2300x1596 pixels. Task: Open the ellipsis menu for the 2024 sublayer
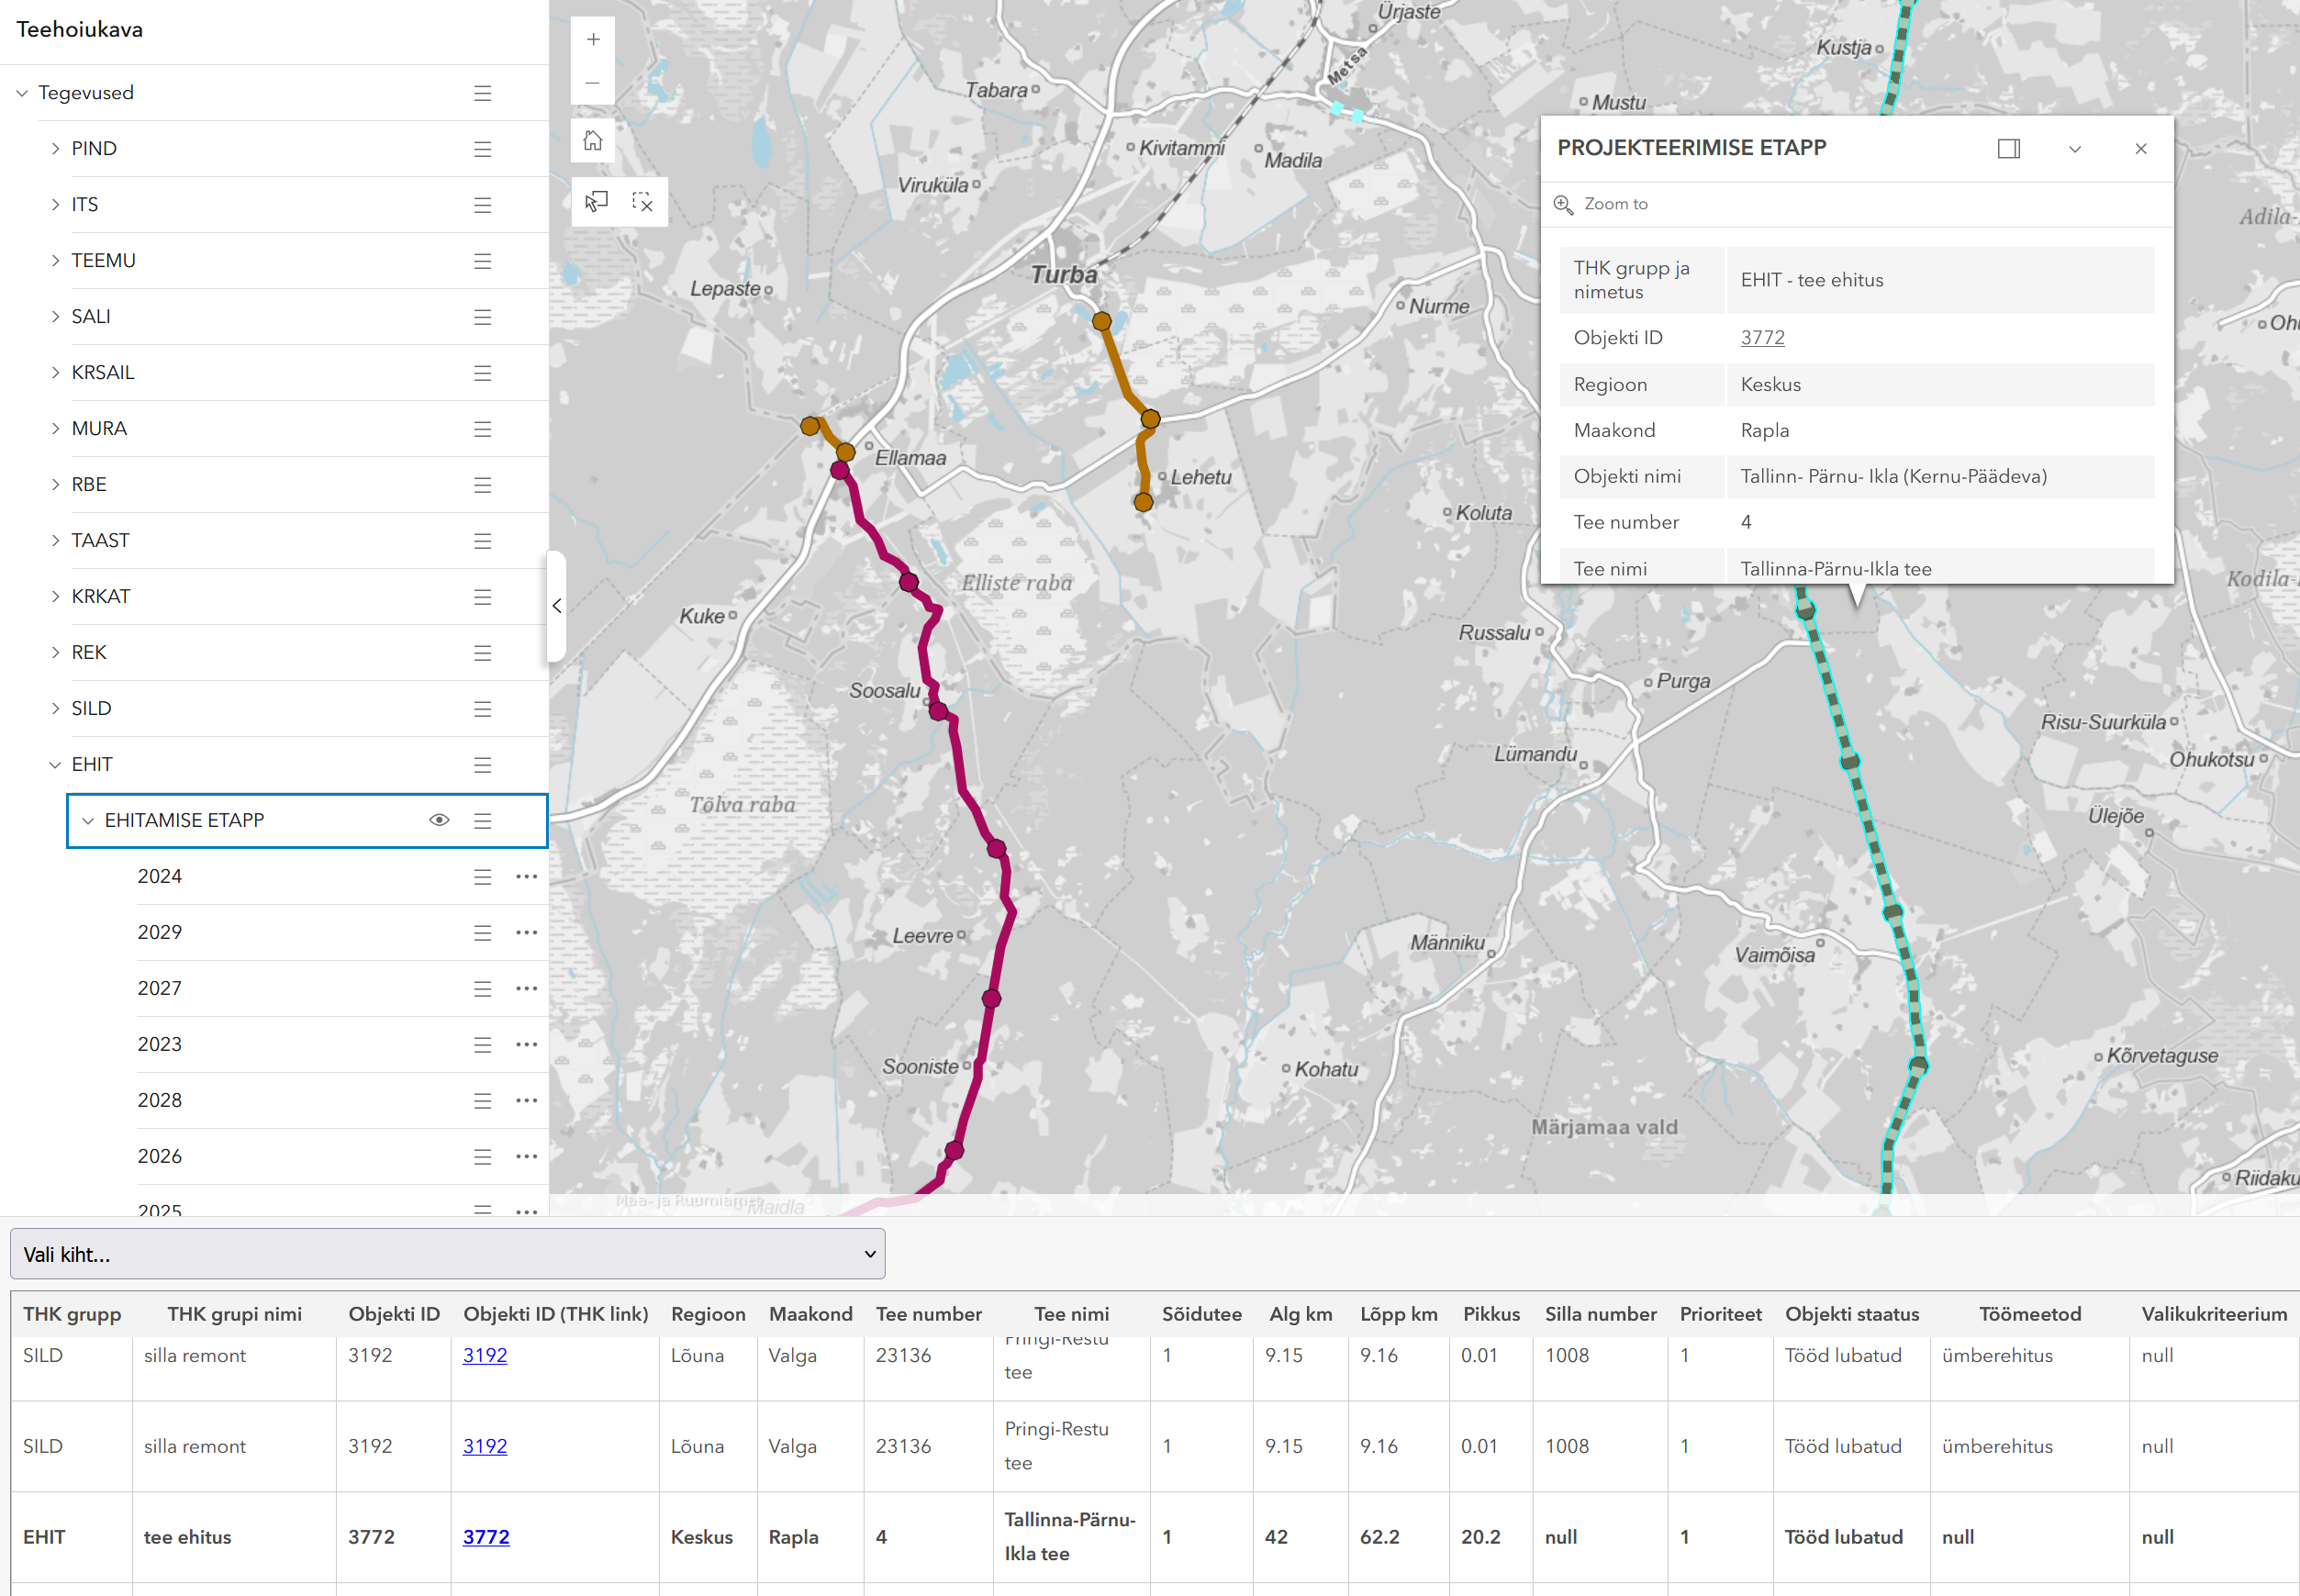pyautogui.click(x=528, y=876)
